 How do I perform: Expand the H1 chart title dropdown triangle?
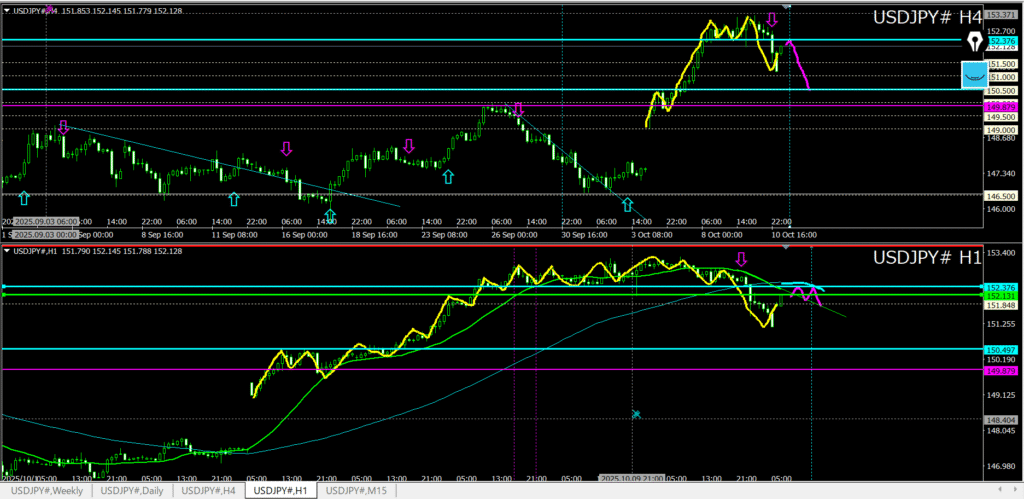6,250
